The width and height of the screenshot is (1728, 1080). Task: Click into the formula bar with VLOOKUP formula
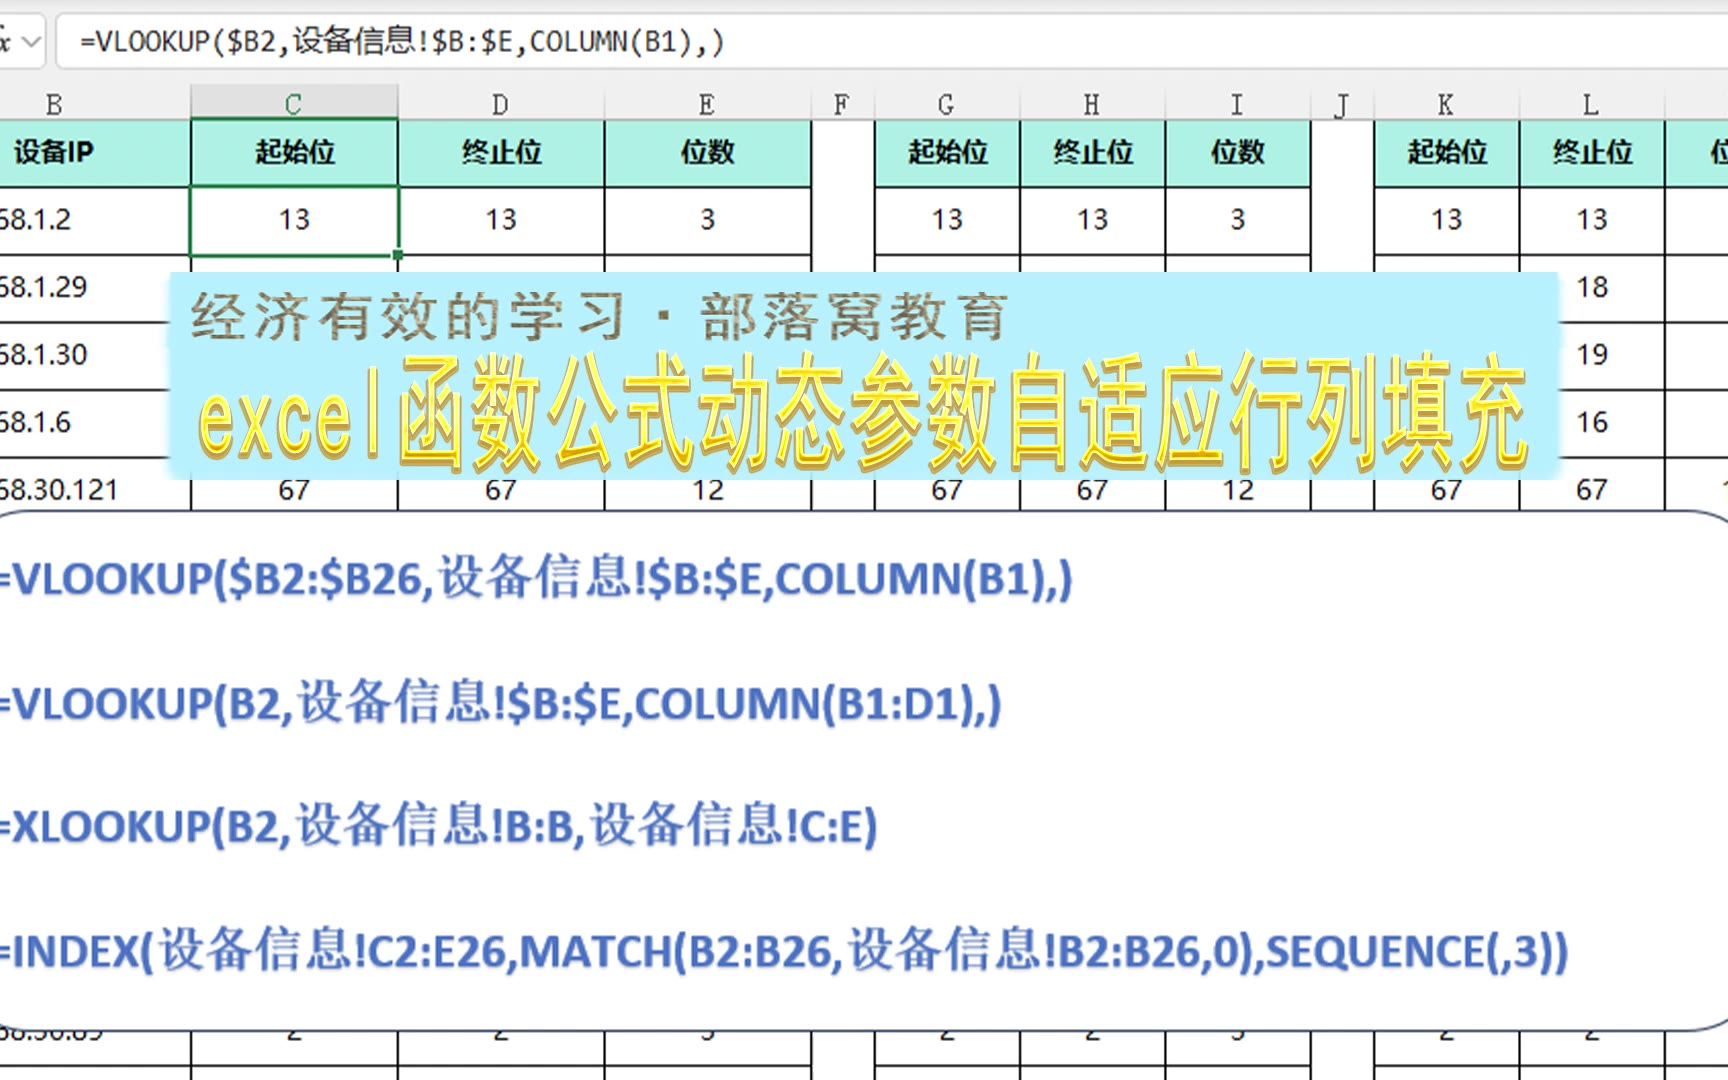click(x=892, y=42)
